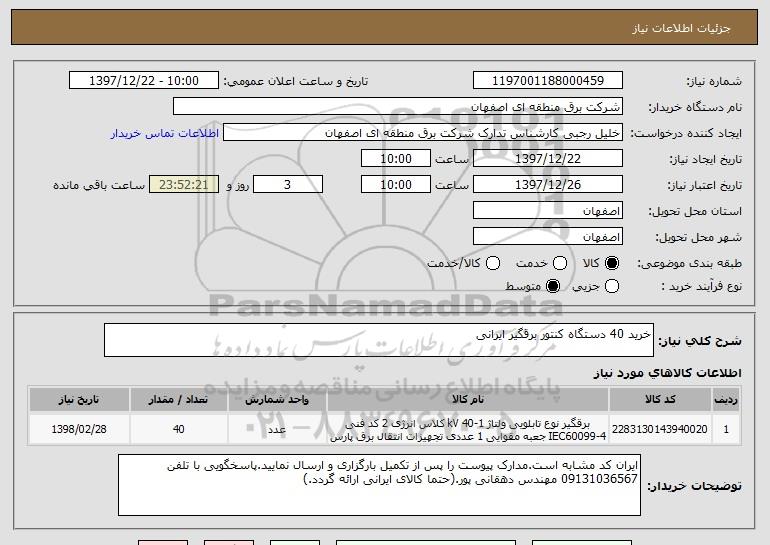The height and width of the screenshot is (545, 770).
Task: Click the buyer notes text area
Action: (379, 485)
